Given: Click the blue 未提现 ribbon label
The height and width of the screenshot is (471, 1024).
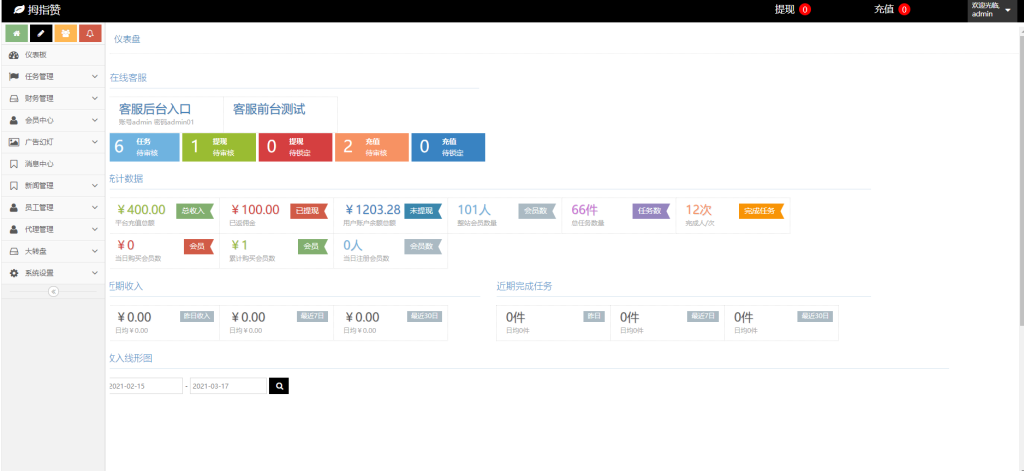Looking at the screenshot, I should tap(423, 211).
